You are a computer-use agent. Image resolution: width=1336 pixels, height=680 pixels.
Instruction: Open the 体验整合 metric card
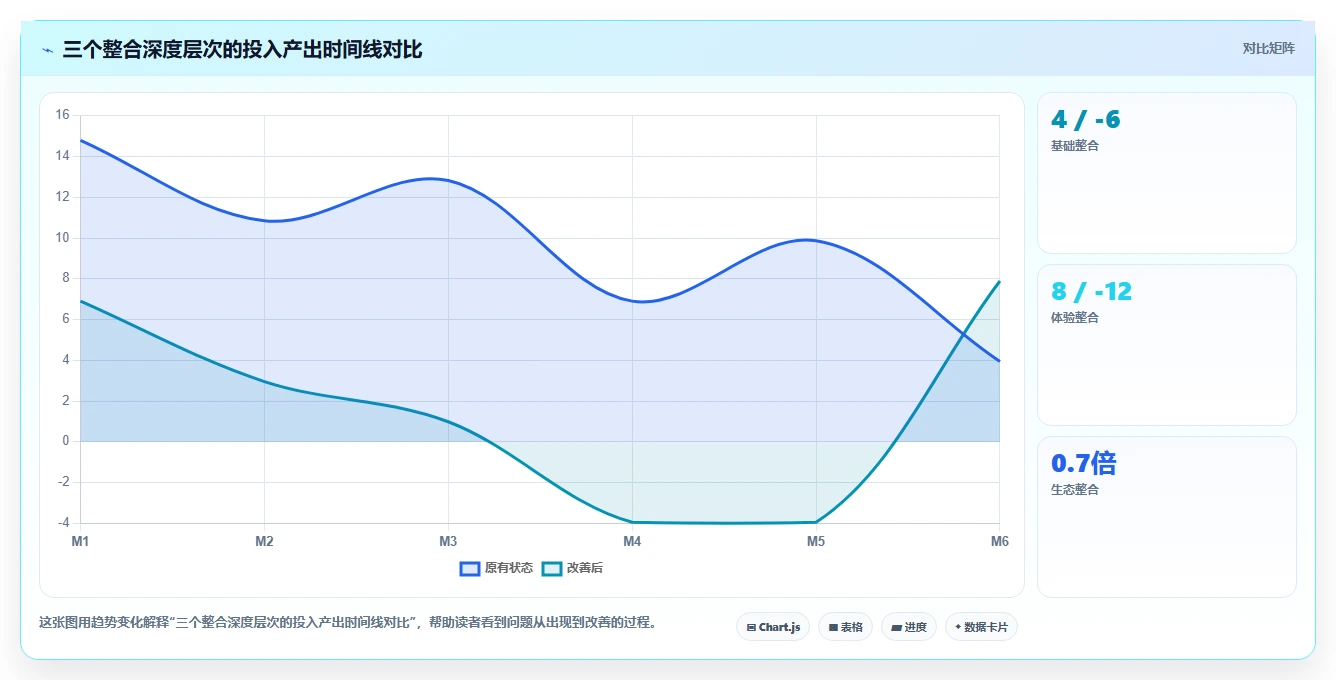1167,345
